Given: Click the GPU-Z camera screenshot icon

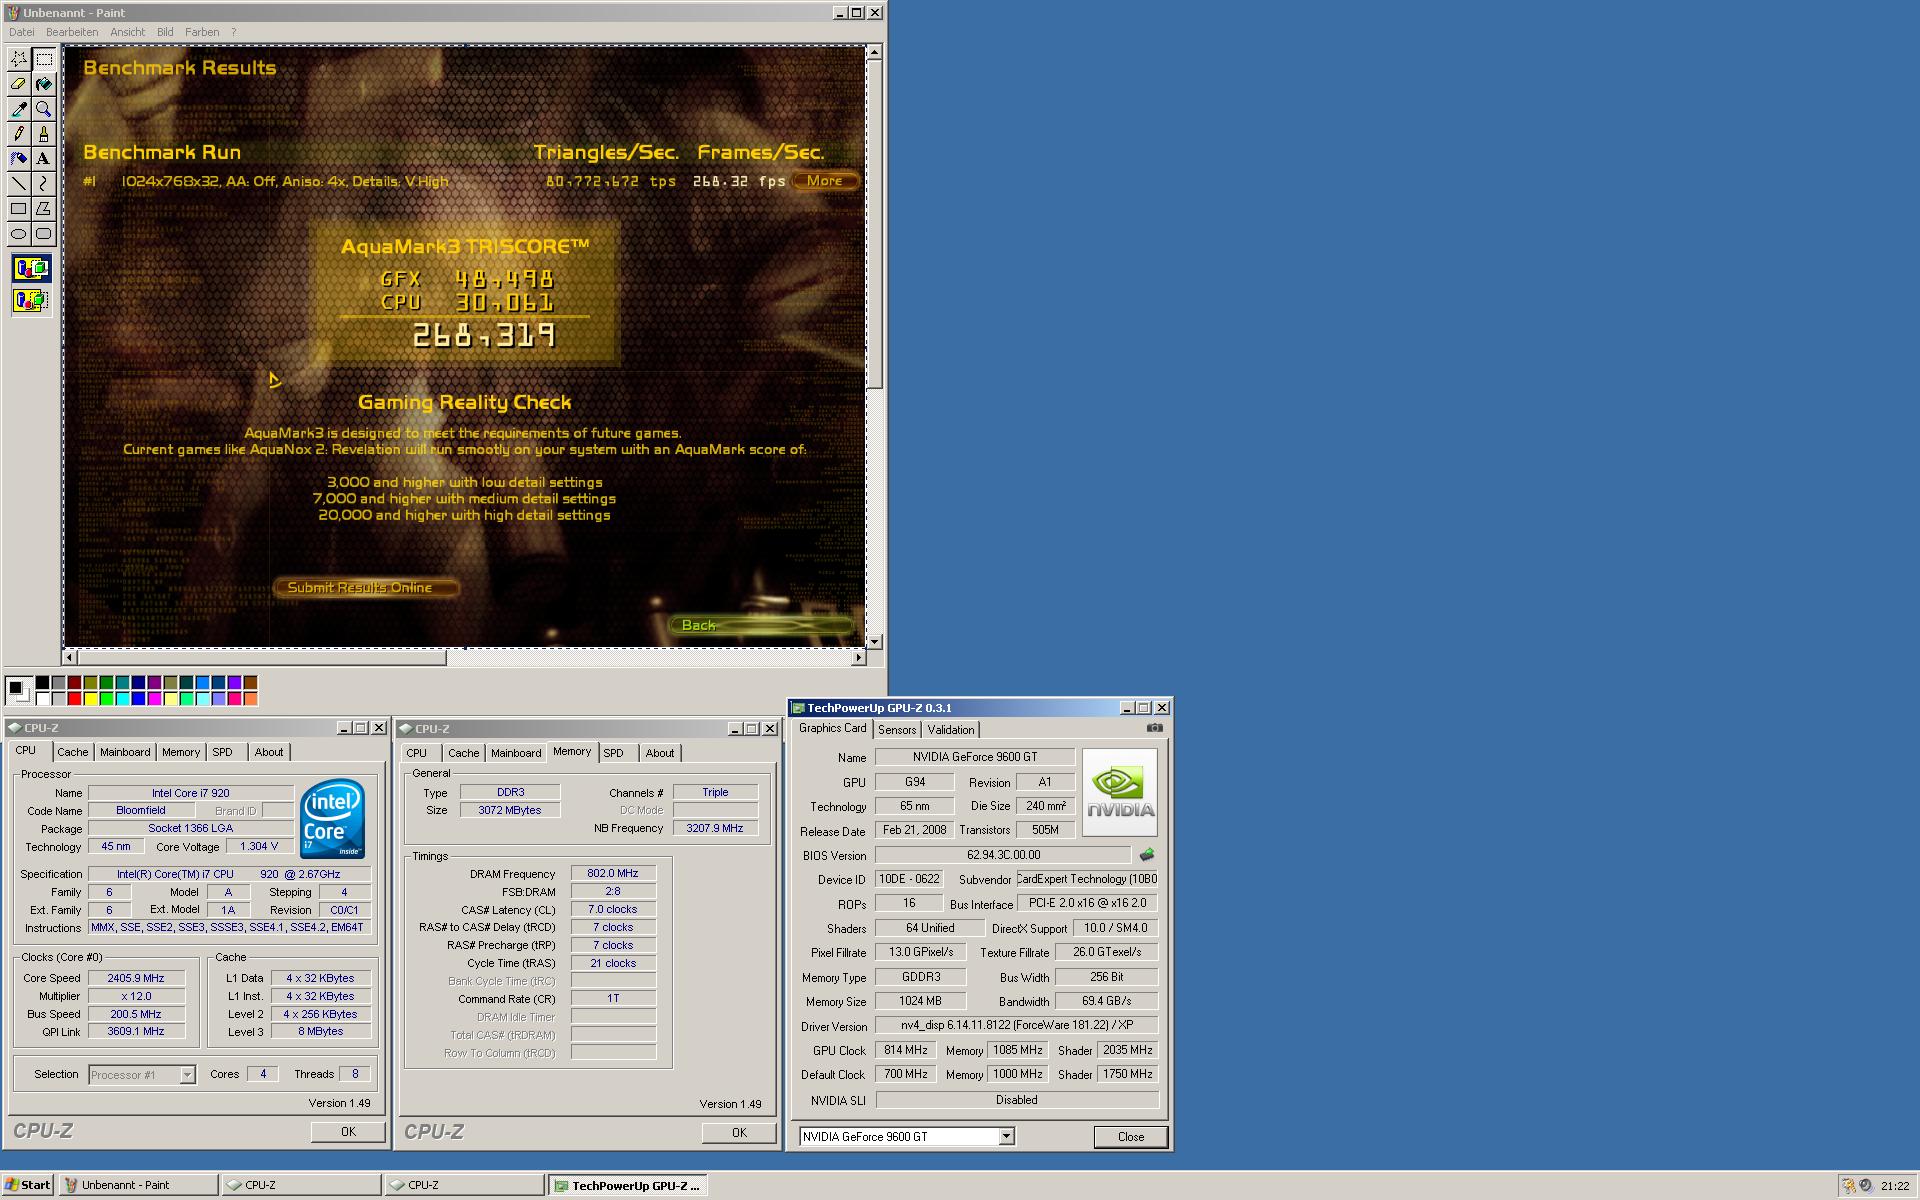Looking at the screenshot, I should tap(1154, 728).
